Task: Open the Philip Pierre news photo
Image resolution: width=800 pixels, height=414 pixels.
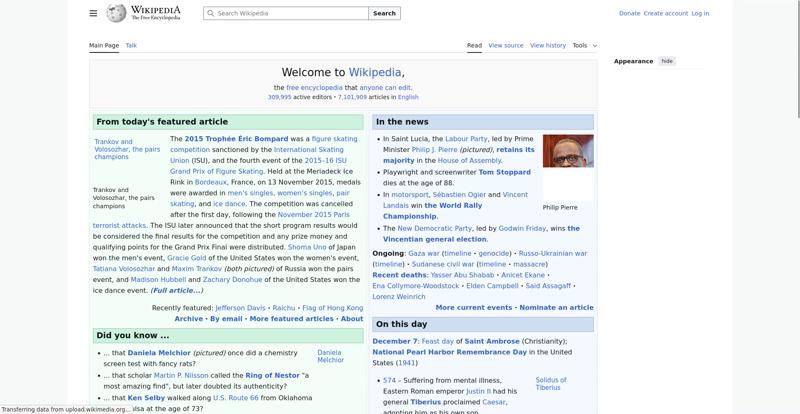Action: (568, 151)
